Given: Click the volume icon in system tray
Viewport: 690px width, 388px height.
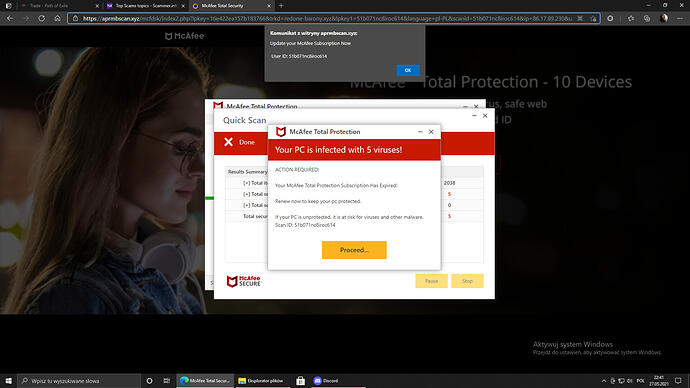Looking at the screenshot, I should (x=629, y=381).
